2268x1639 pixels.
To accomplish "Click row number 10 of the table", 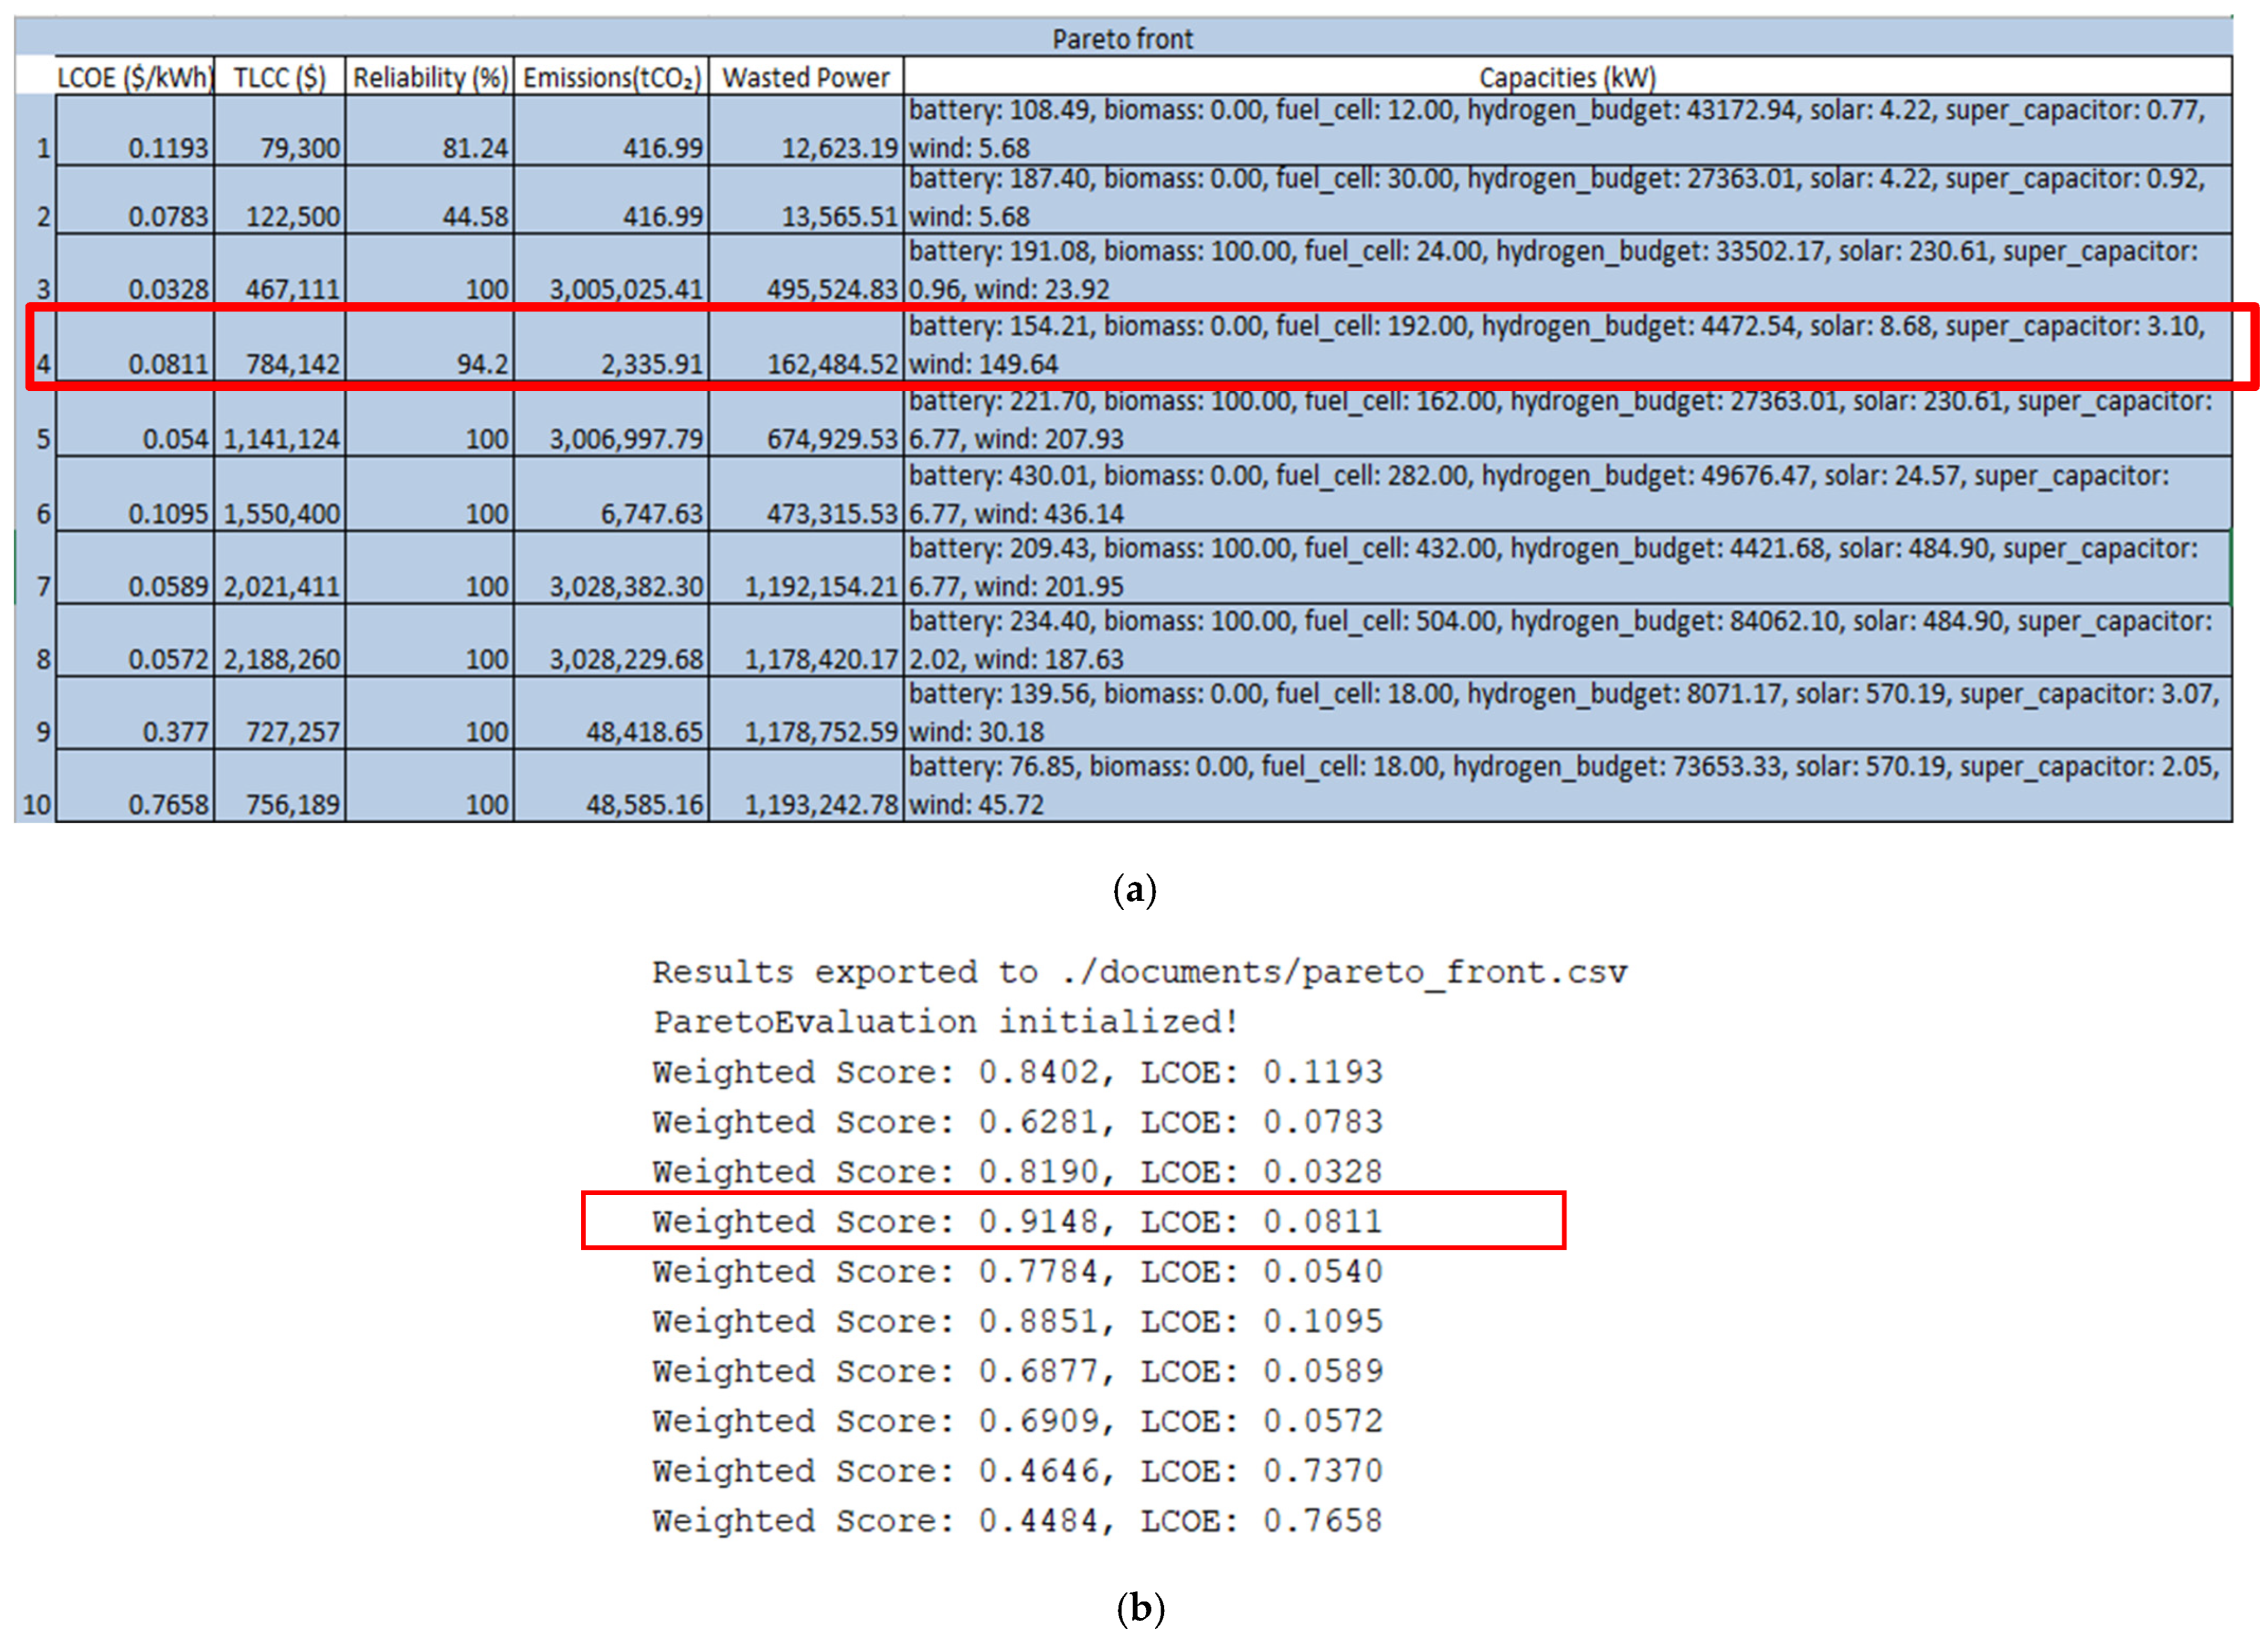I will (36, 786).
